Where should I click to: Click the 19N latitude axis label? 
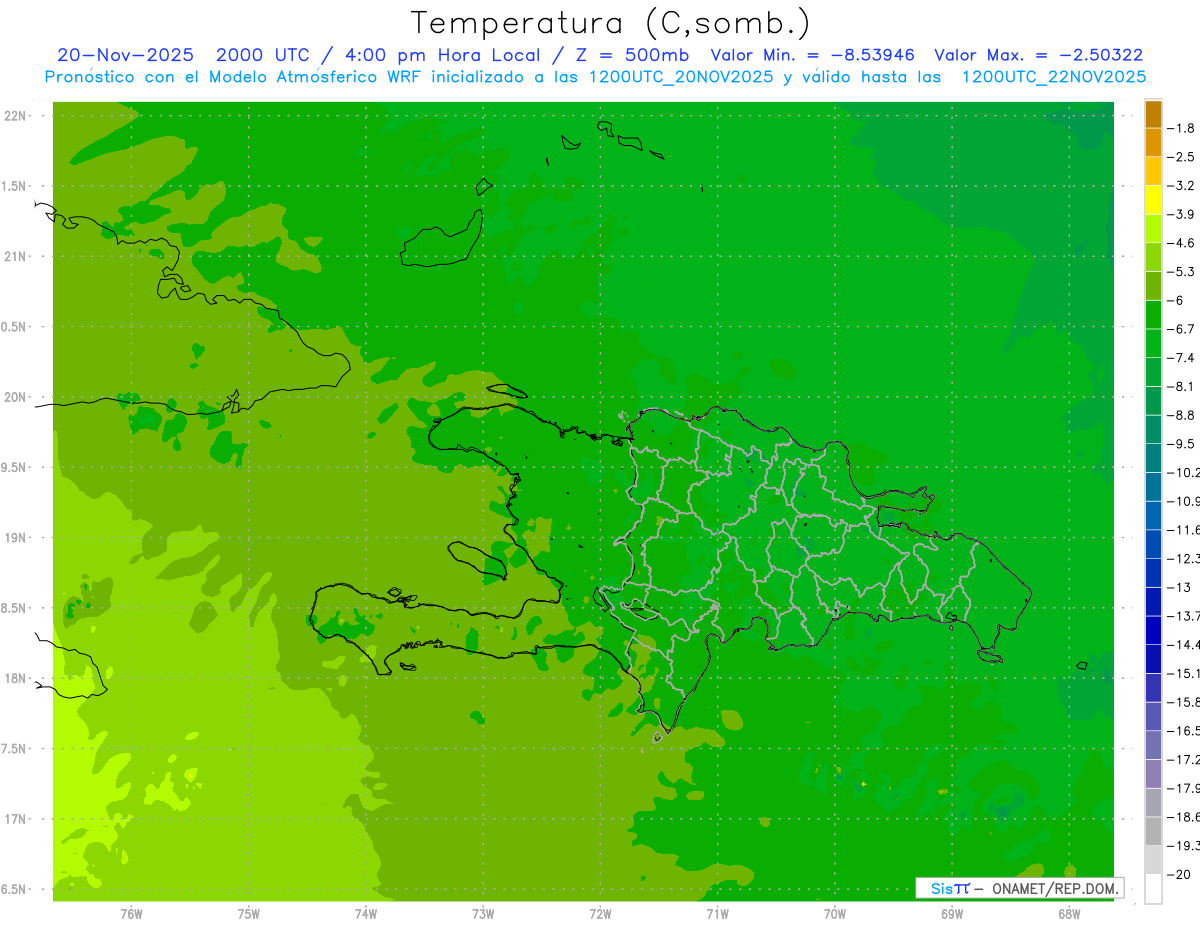click(x=15, y=538)
